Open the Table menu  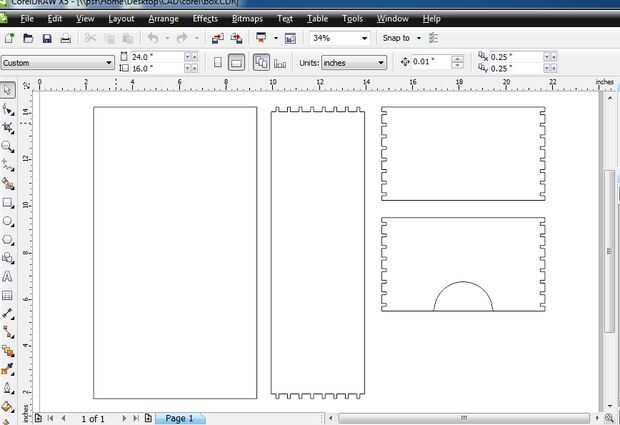317,19
